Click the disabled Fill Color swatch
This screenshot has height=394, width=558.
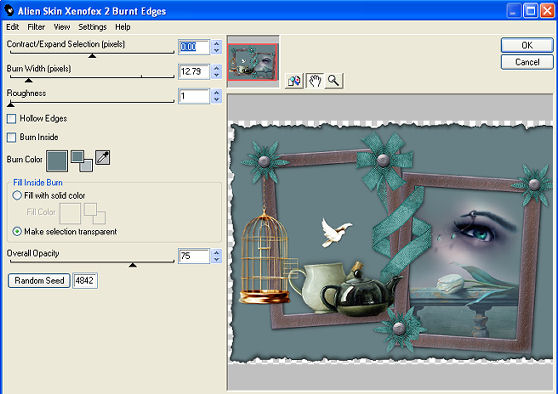tap(70, 214)
